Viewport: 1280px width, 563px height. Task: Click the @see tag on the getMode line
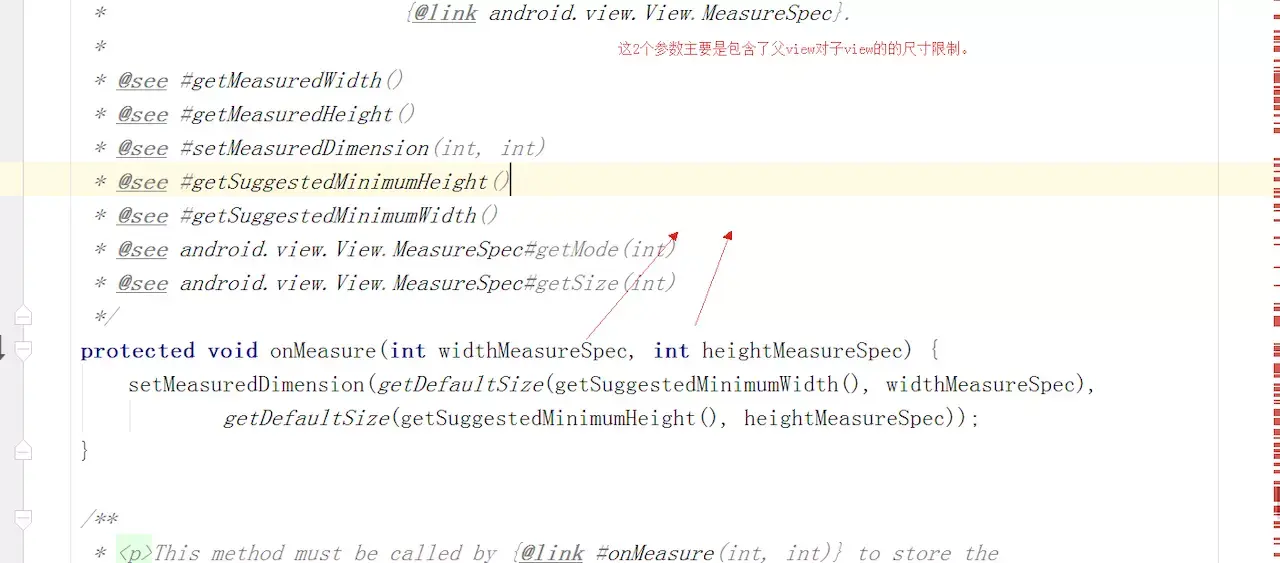(142, 250)
